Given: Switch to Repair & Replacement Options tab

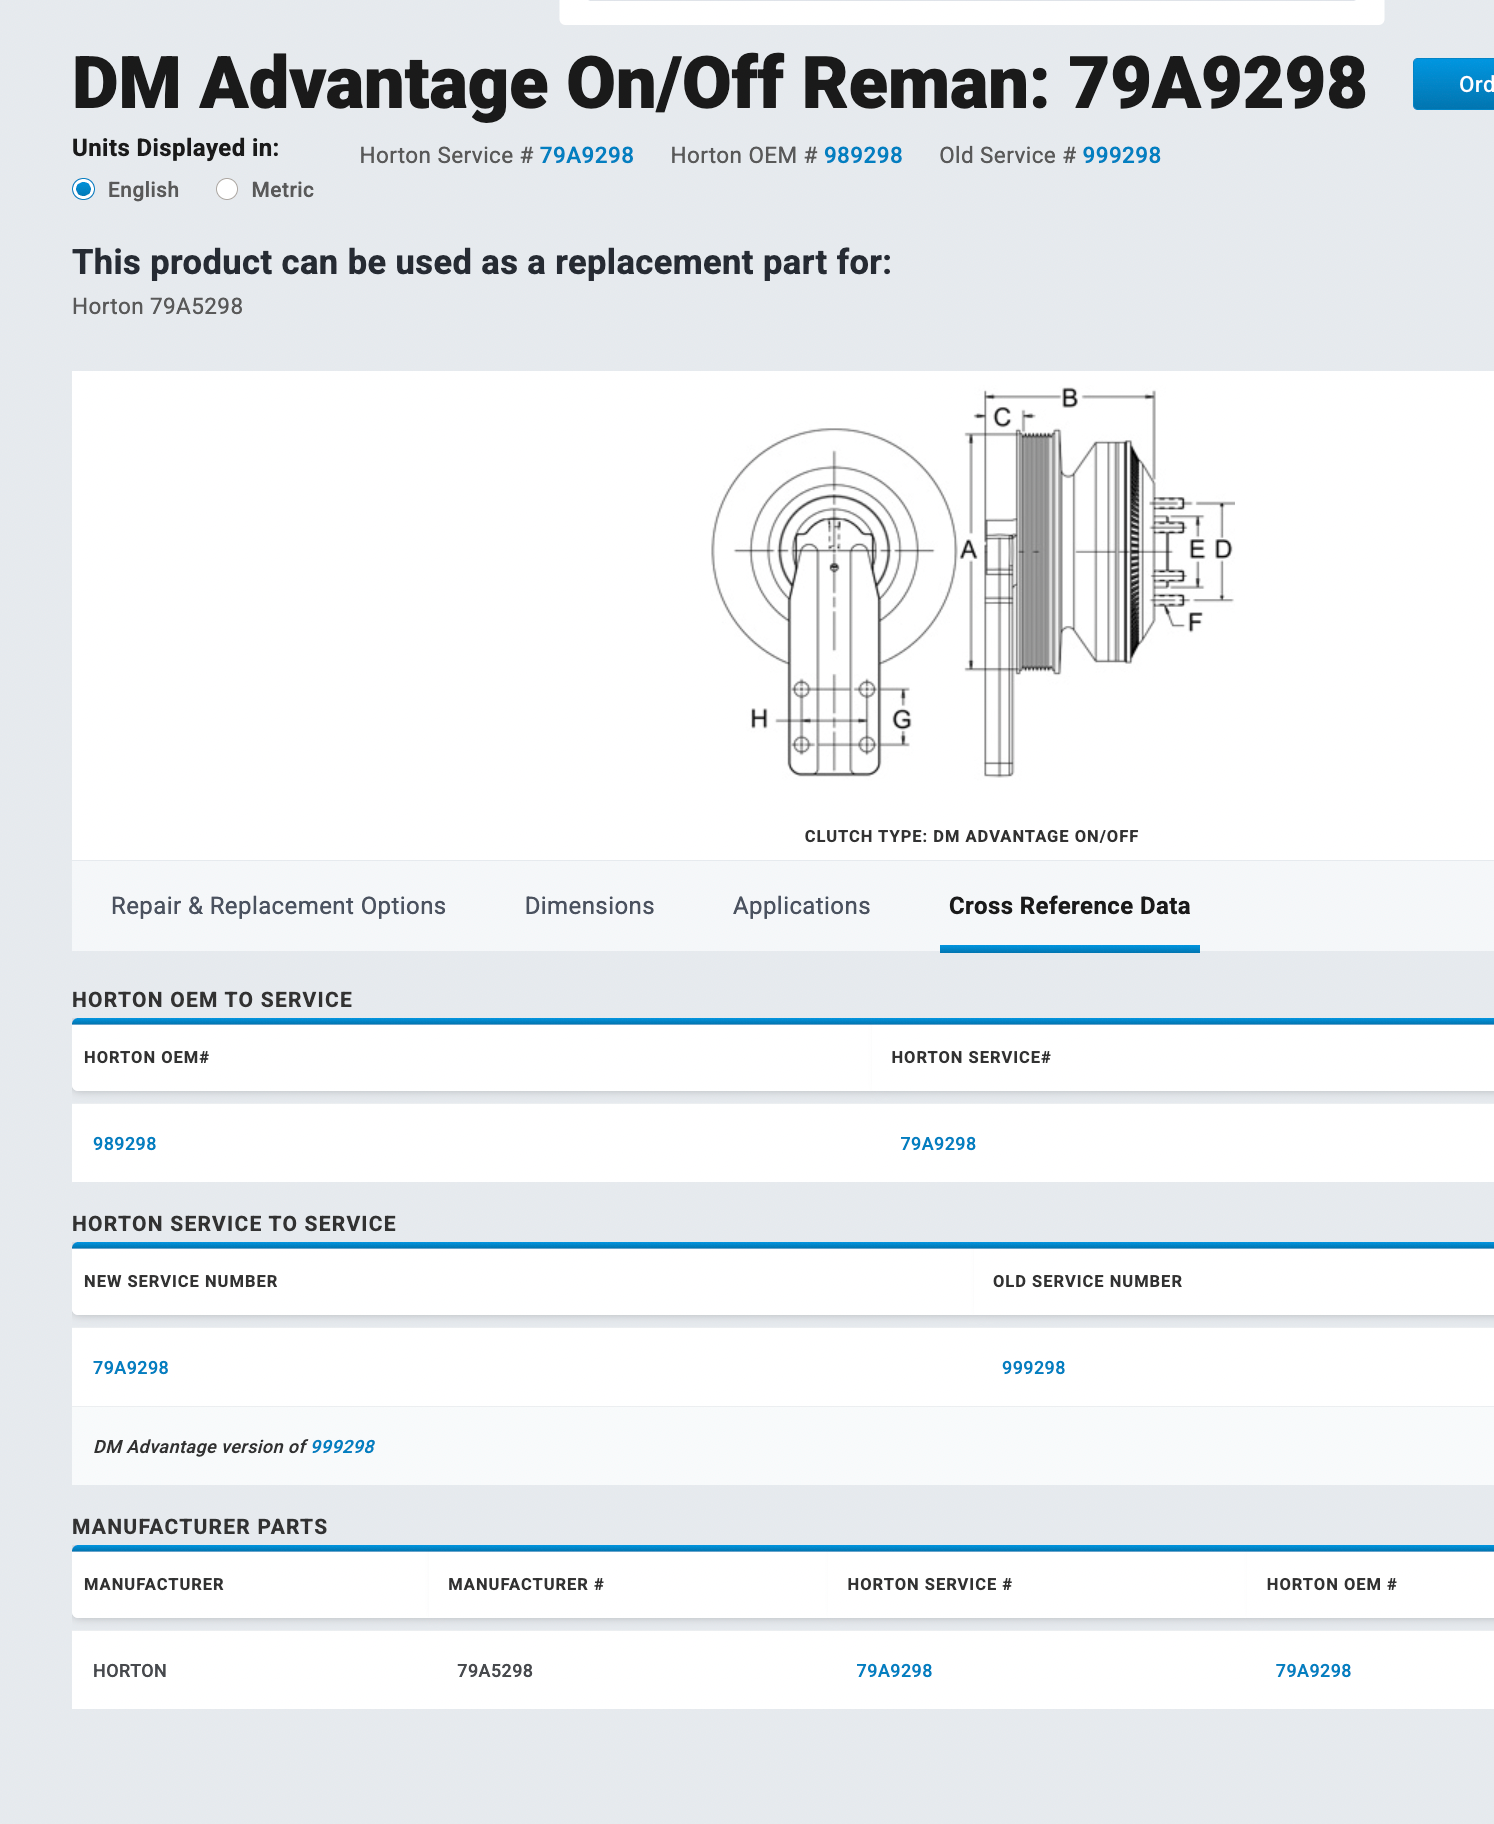Looking at the screenshot, I should pos(278,906).
